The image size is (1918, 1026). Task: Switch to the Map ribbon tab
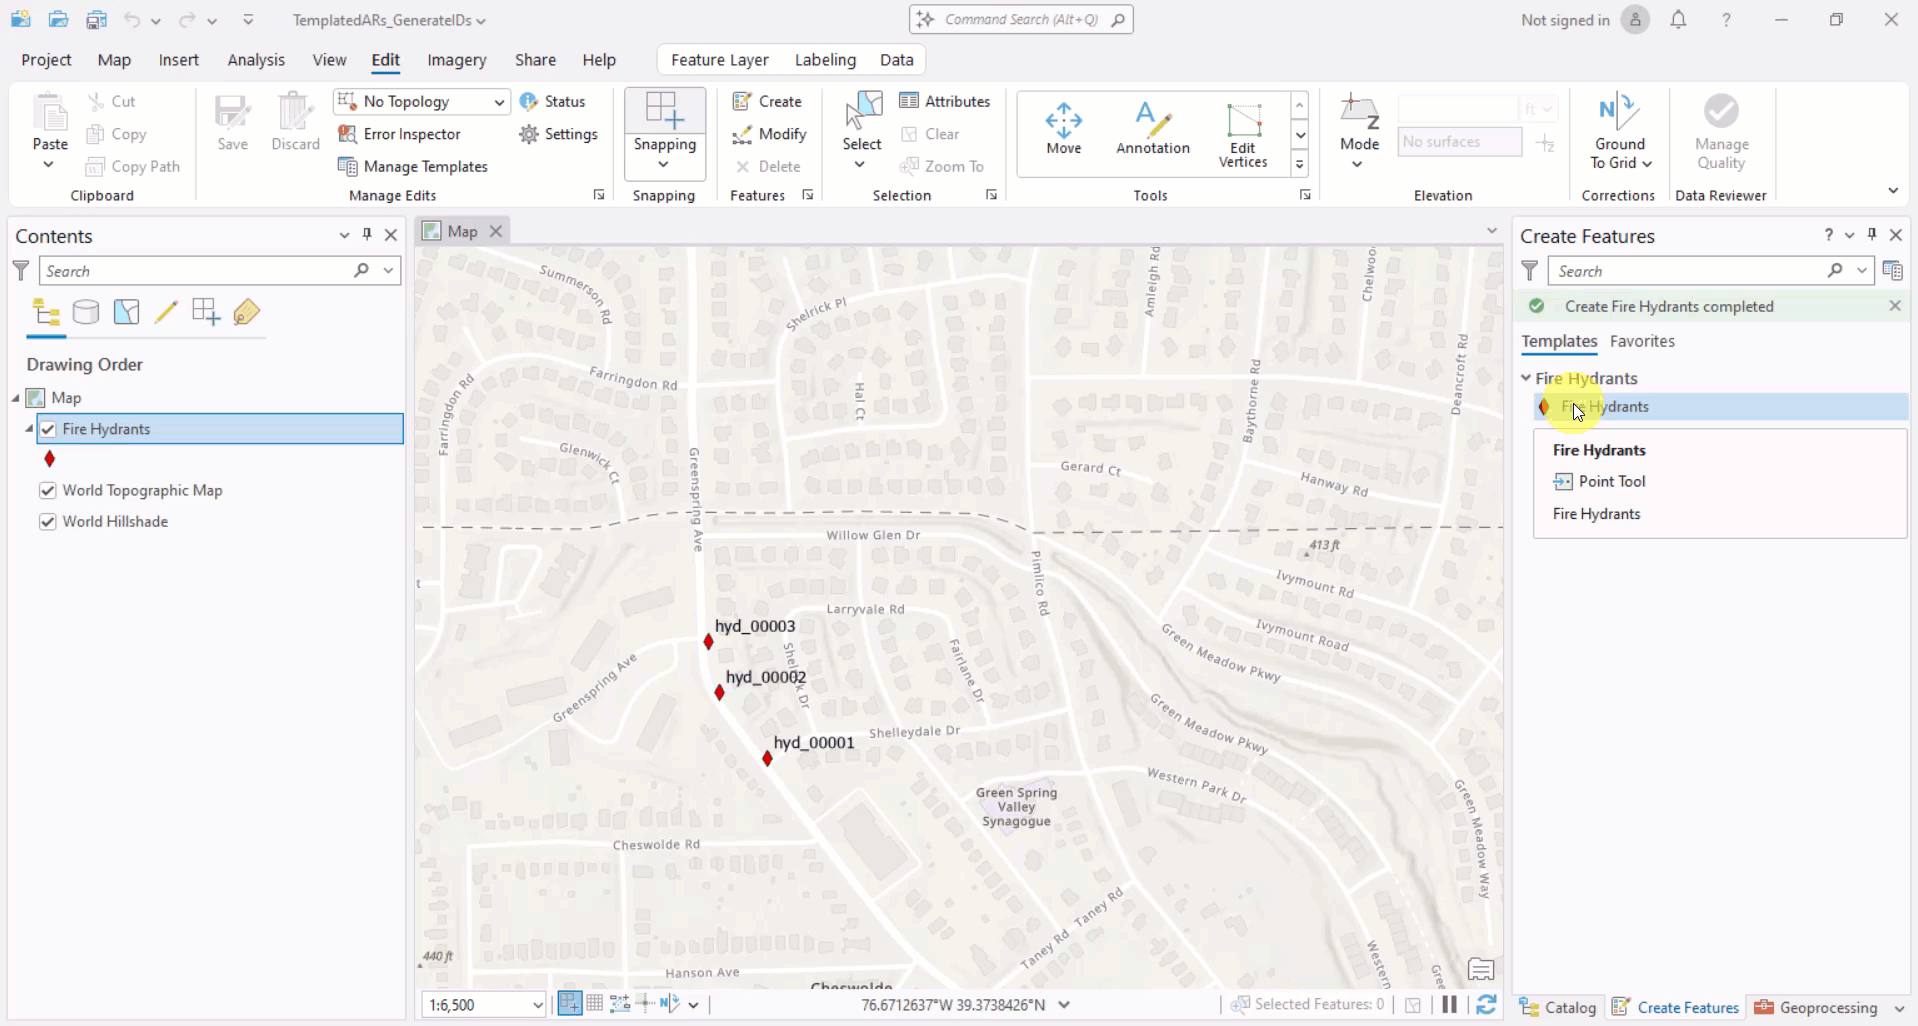pyautogui.click(x=114, y=60)
